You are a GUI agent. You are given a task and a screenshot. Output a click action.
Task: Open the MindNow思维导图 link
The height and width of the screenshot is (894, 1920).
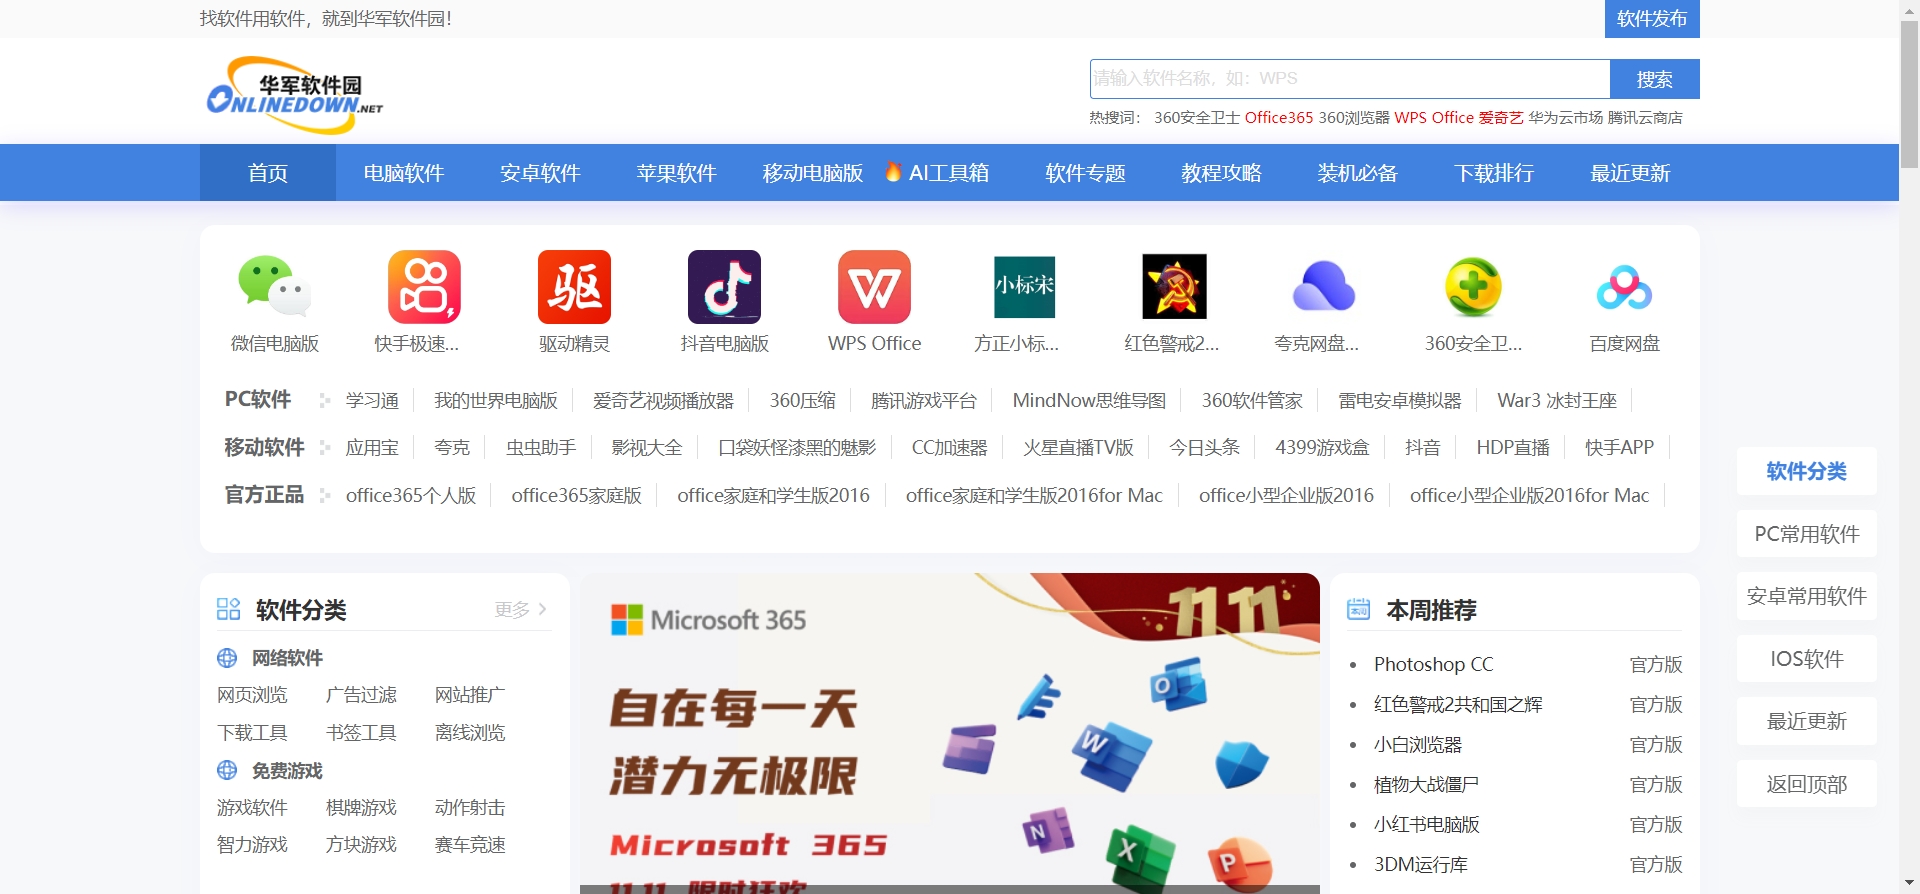1089,401
